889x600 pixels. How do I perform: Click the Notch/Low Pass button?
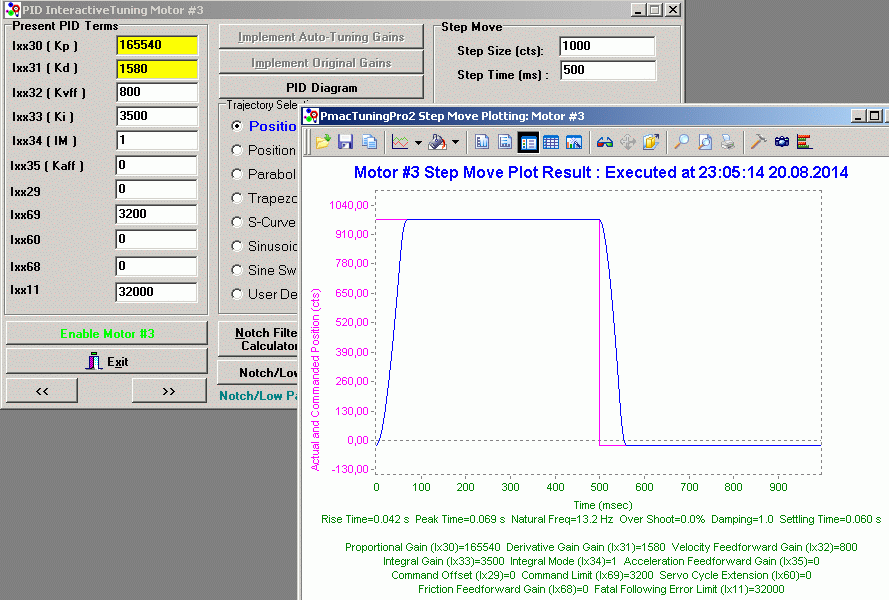(258, 373)
